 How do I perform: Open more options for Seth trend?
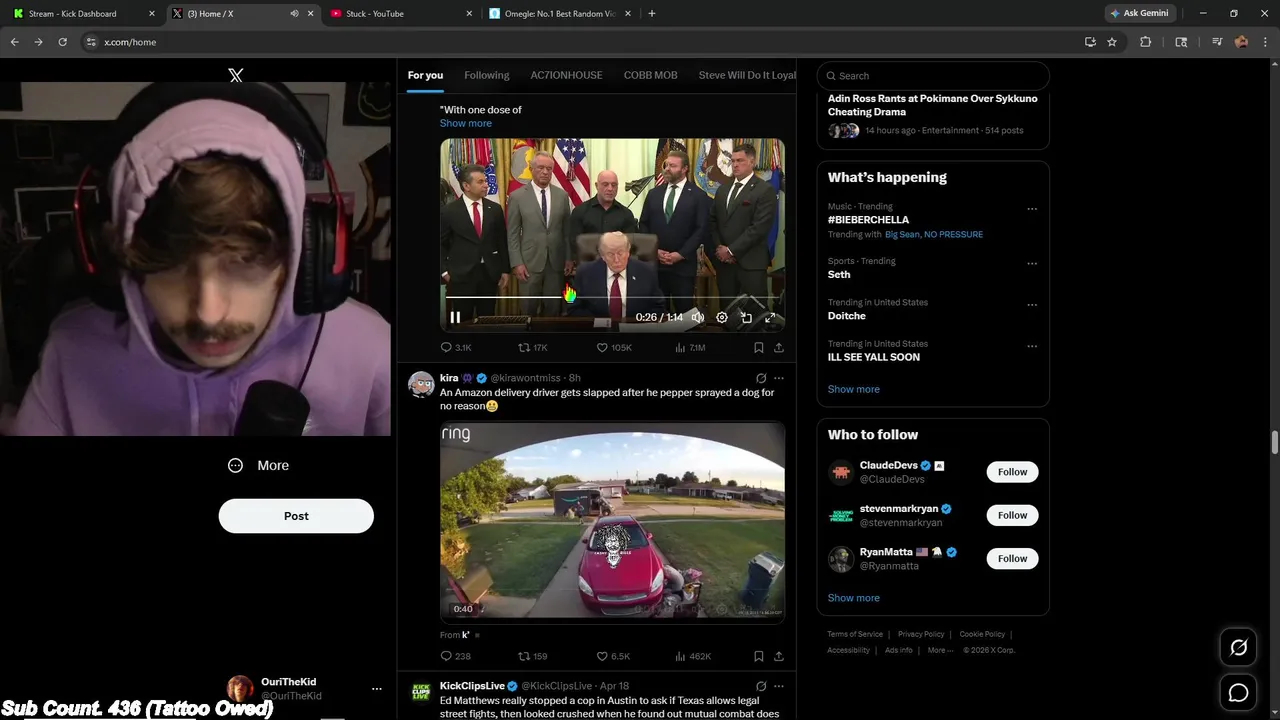point(1032,264)
